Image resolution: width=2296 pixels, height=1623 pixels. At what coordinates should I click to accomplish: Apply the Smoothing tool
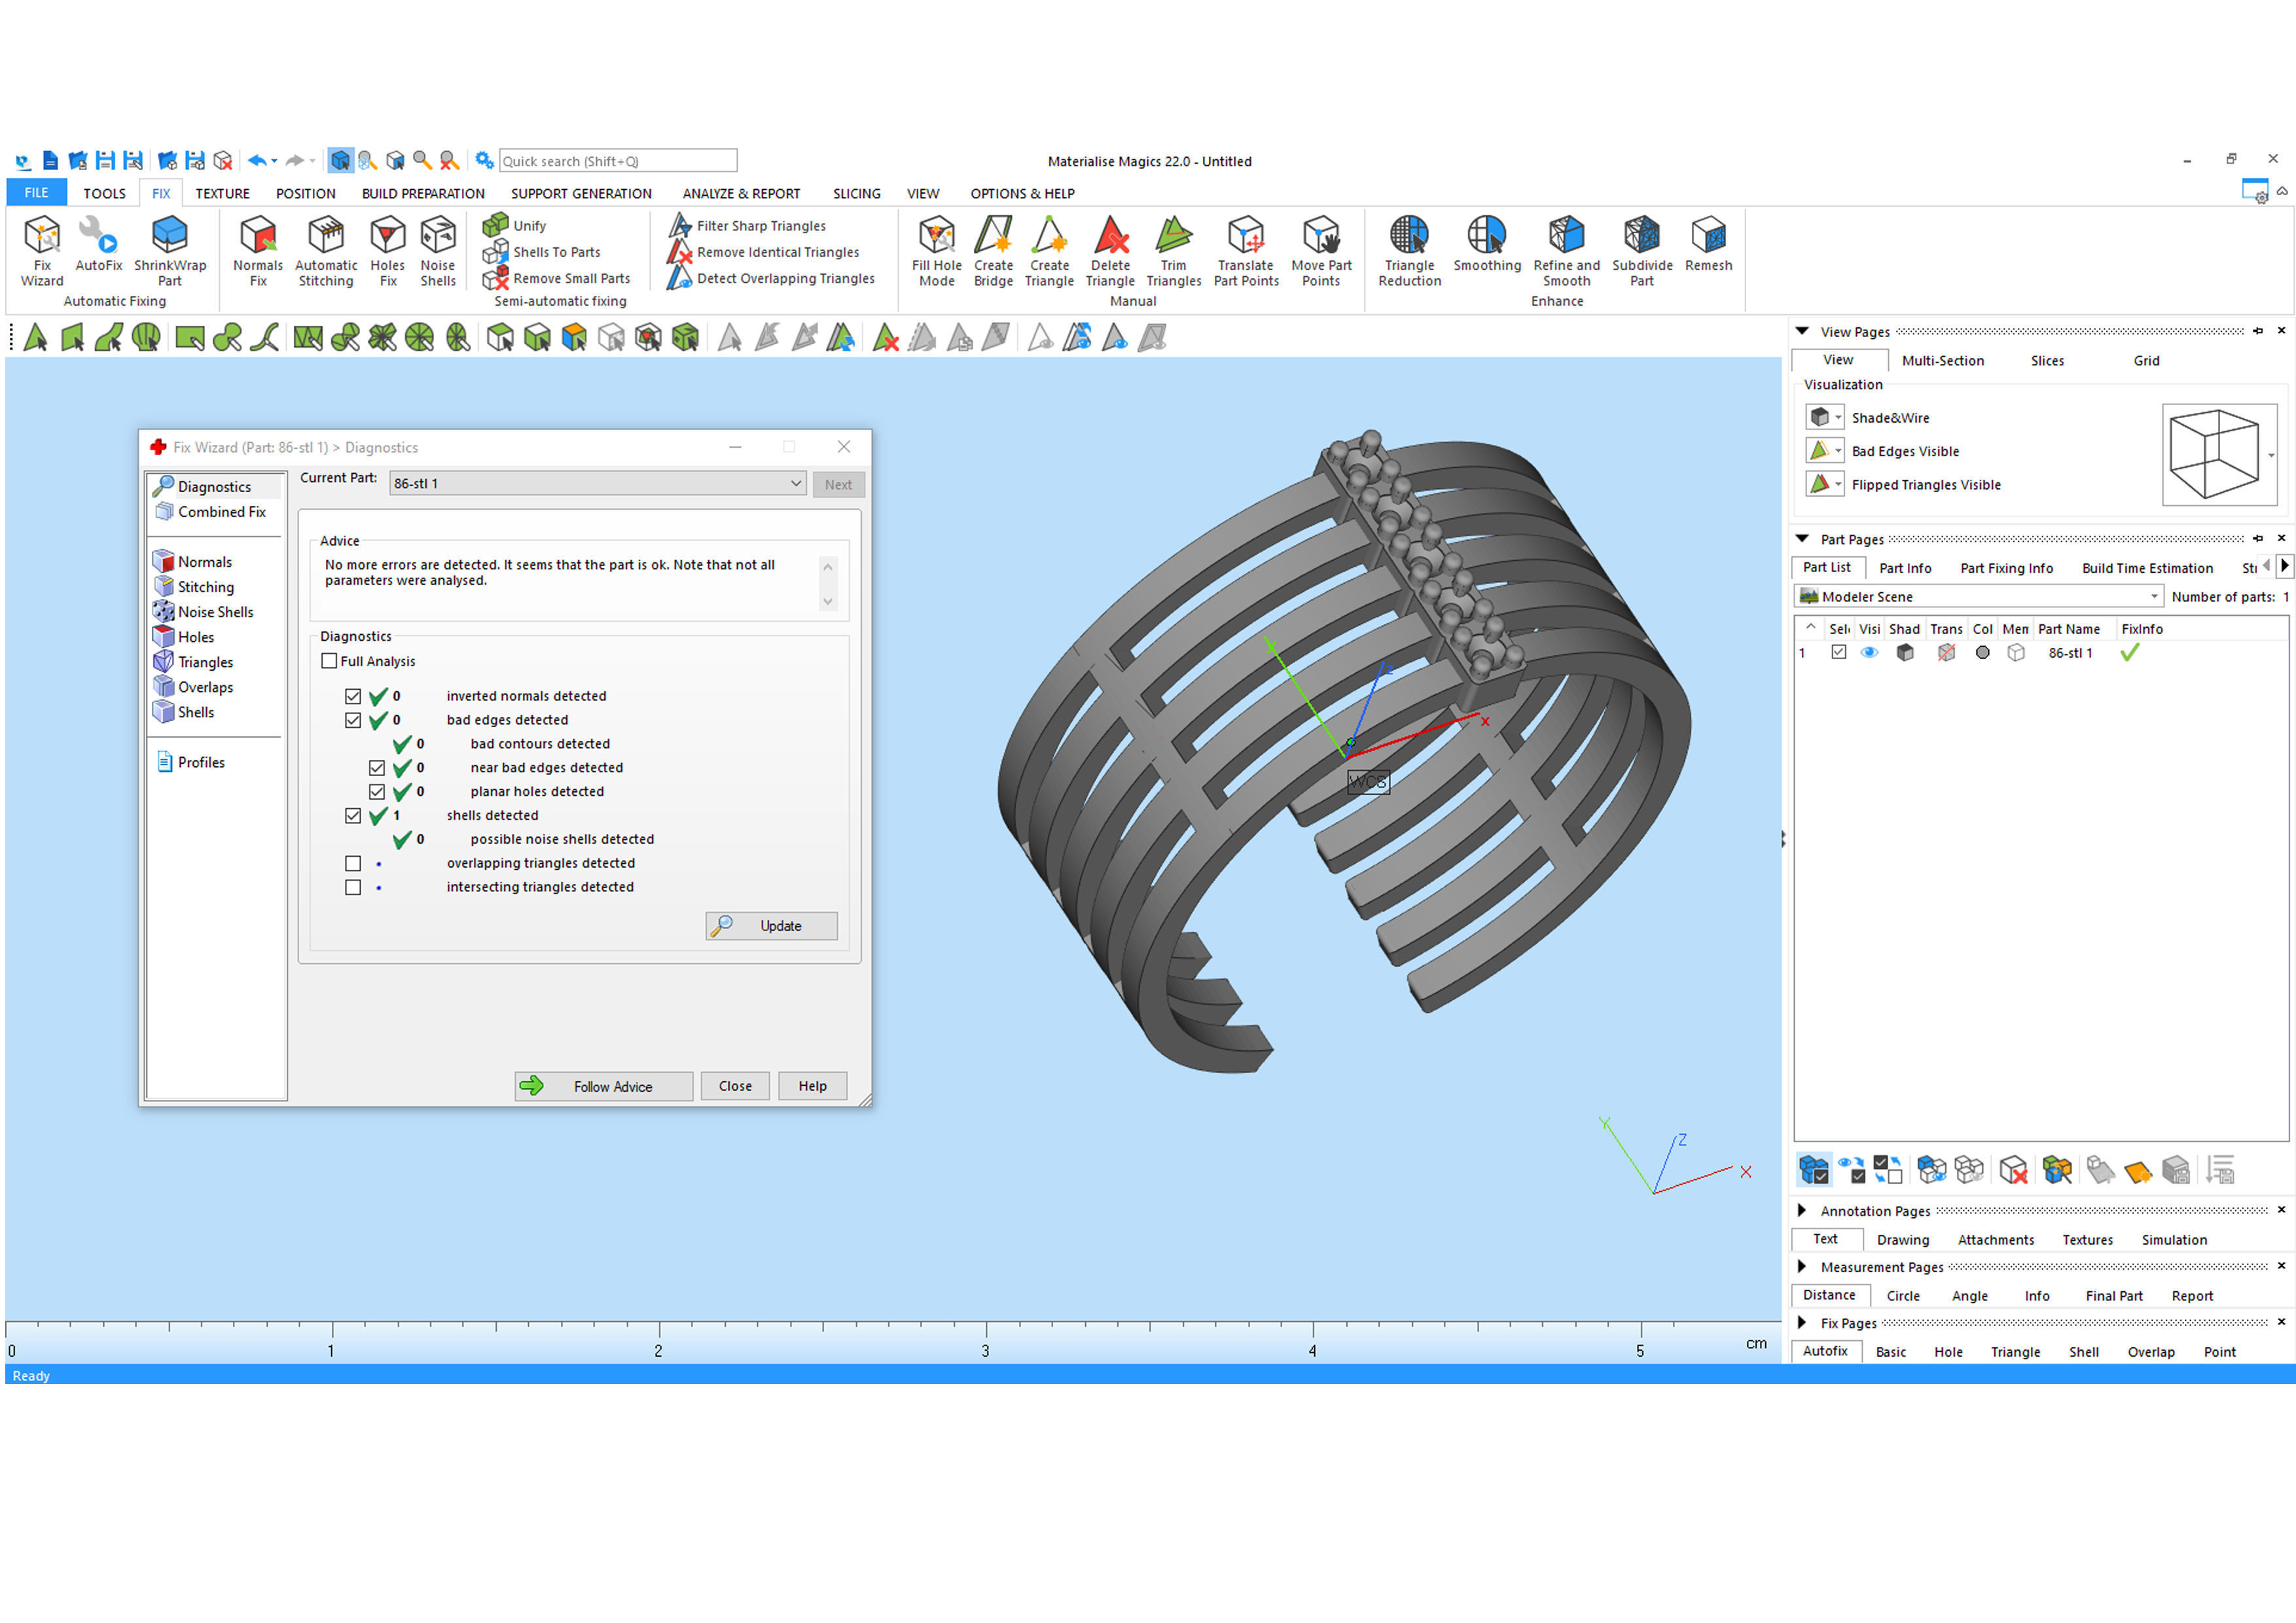tap(1487, 243)
